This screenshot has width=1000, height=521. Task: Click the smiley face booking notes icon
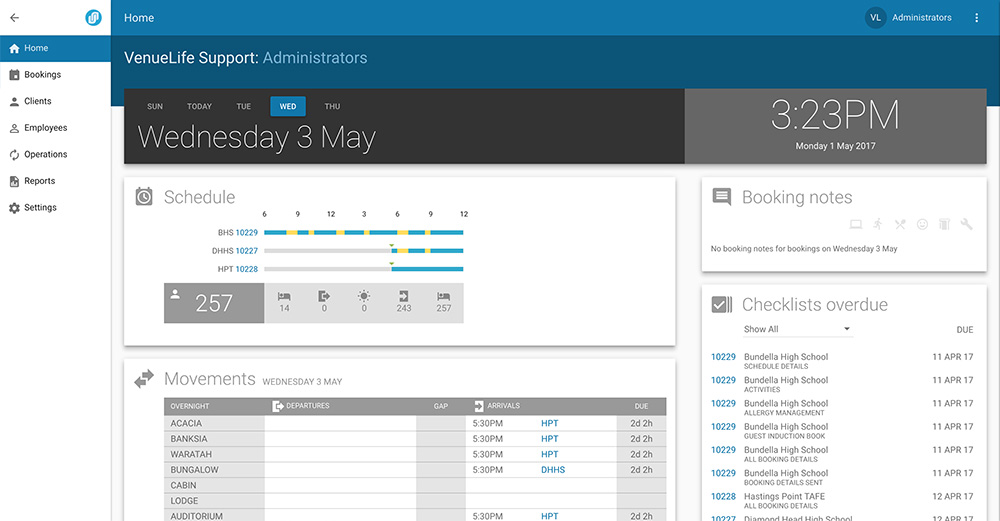922,224
